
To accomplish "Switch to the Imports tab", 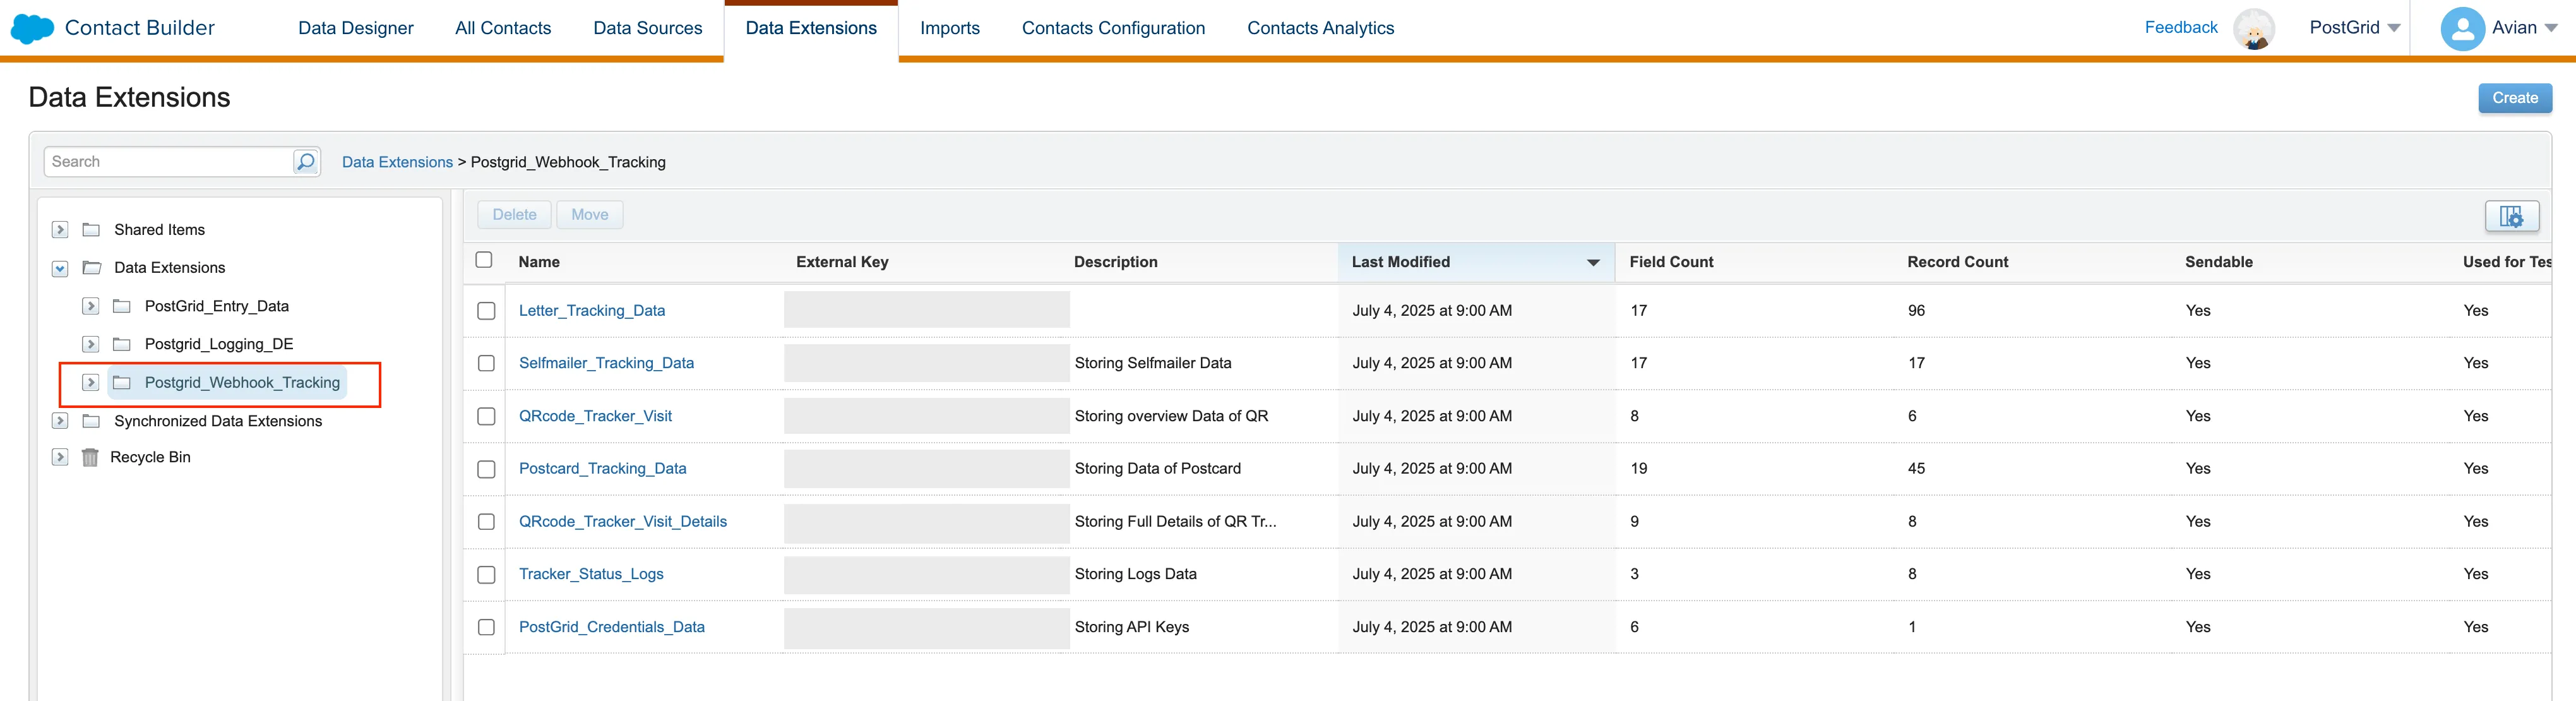I will pyautogui.click(x=949, y=28).
